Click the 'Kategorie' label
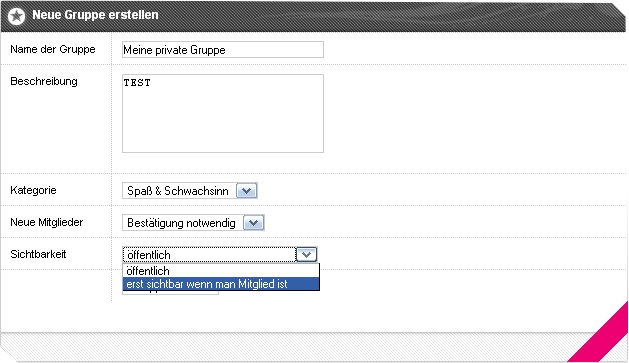The image size is (629, 363). (x=33, y=190)
